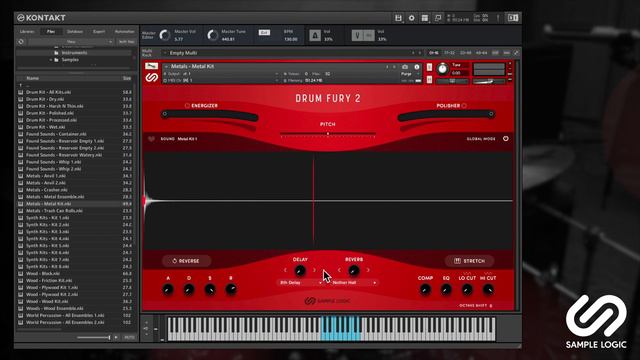Click the instrument wrench edit icon
640x360 pixels.
coord(151,66)
